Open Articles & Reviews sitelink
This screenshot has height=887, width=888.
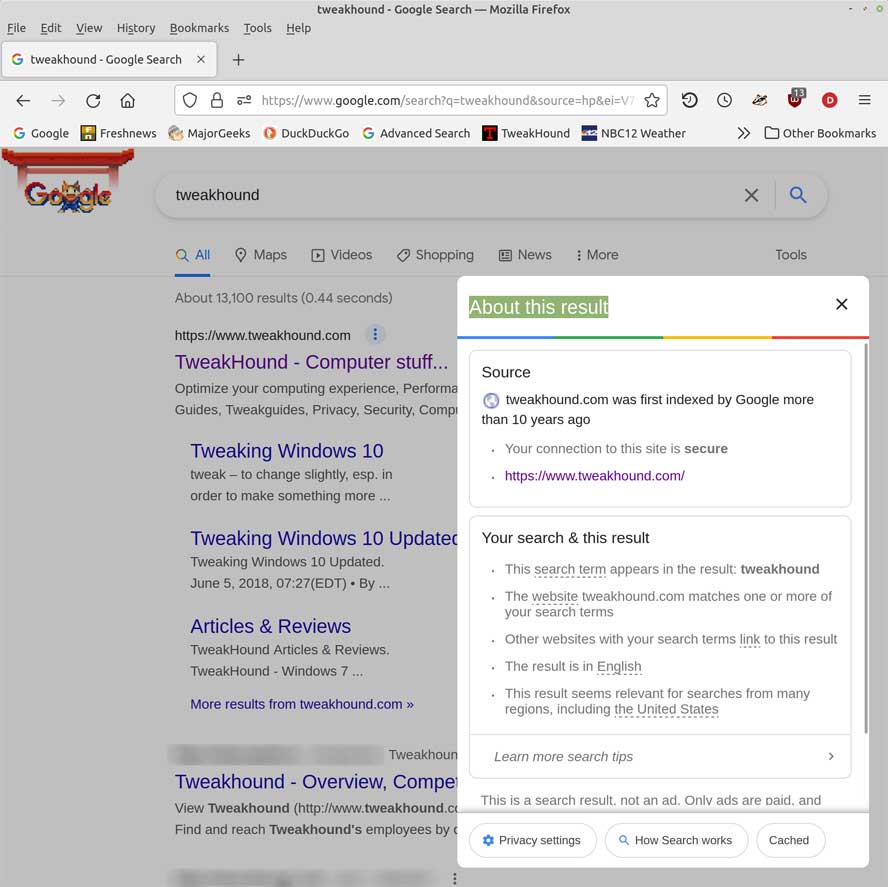(271, 626)
